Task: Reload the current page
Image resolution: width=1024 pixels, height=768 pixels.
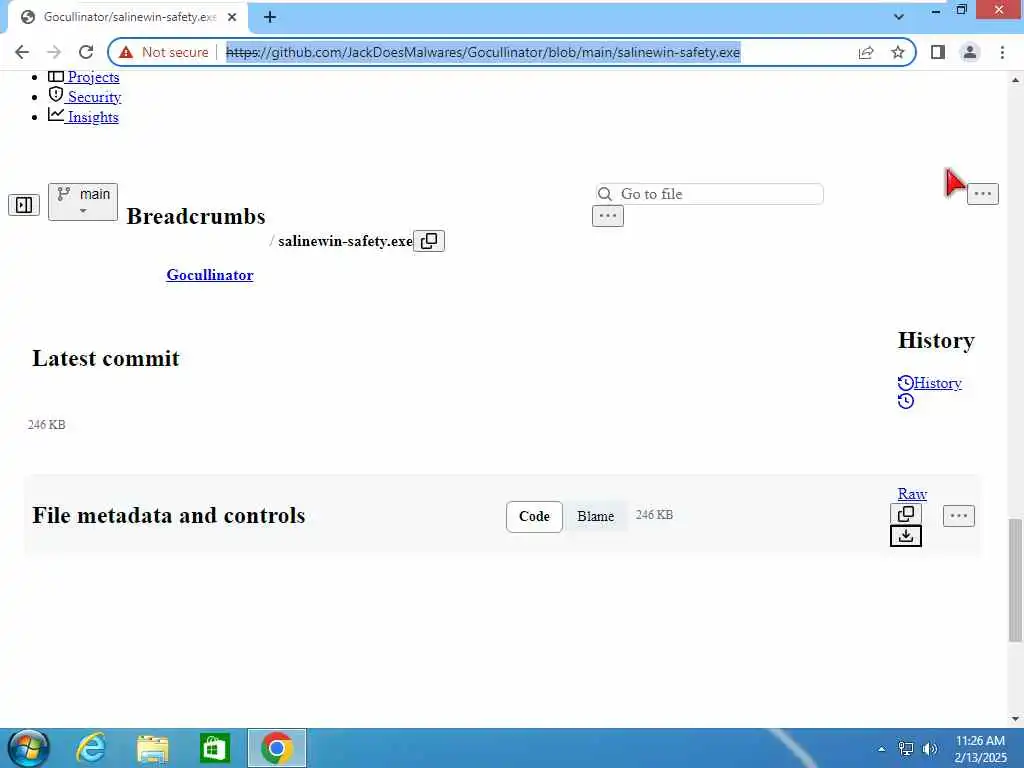Action: tap(86, 52)
